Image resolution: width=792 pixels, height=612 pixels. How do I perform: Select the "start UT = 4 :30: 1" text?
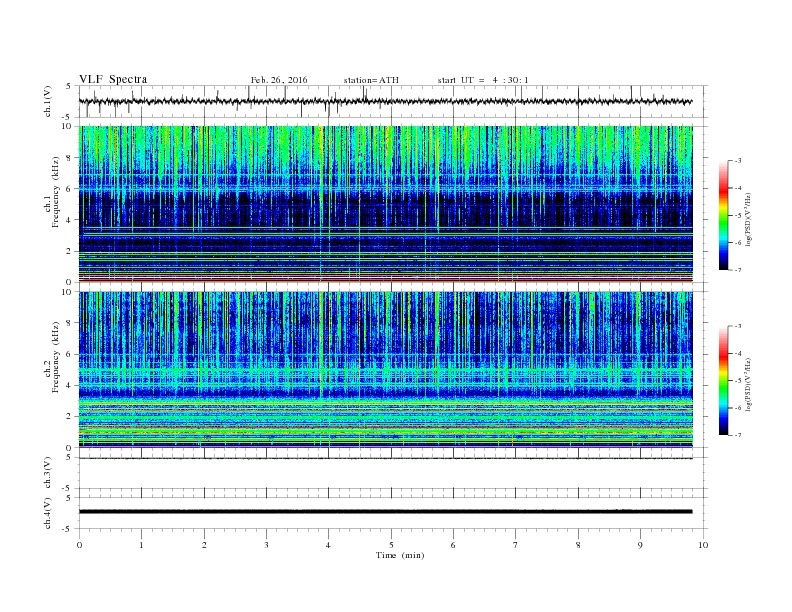483,80
